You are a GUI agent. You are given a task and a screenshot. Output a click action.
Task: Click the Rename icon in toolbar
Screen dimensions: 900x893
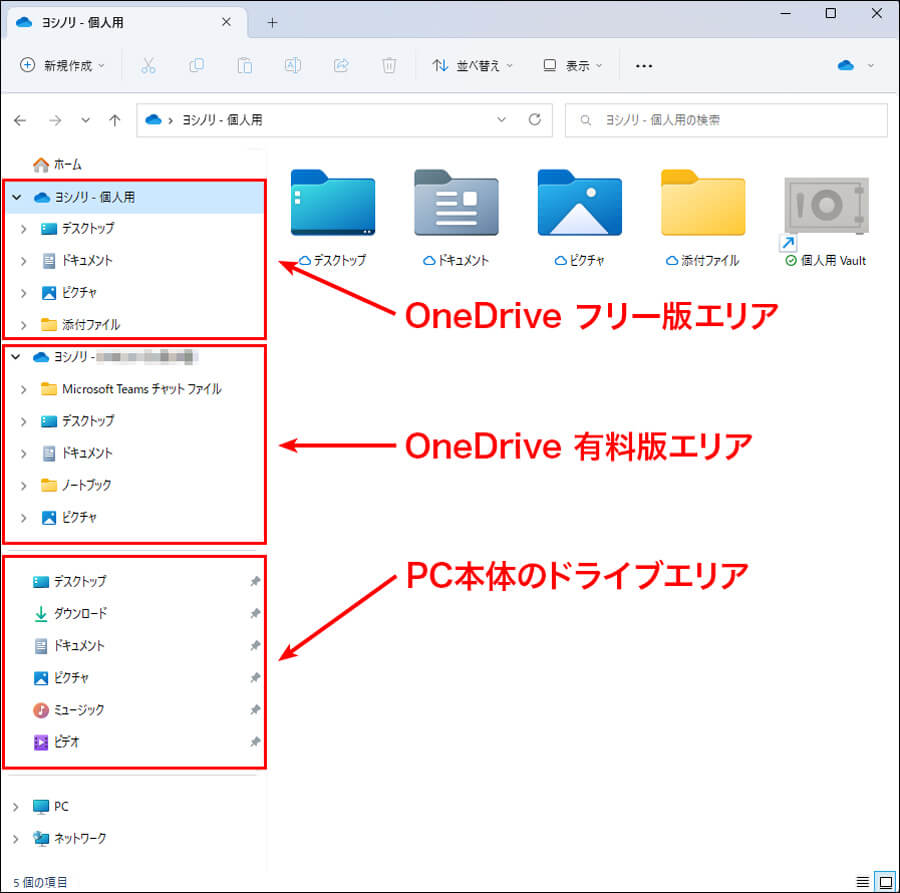293,66
